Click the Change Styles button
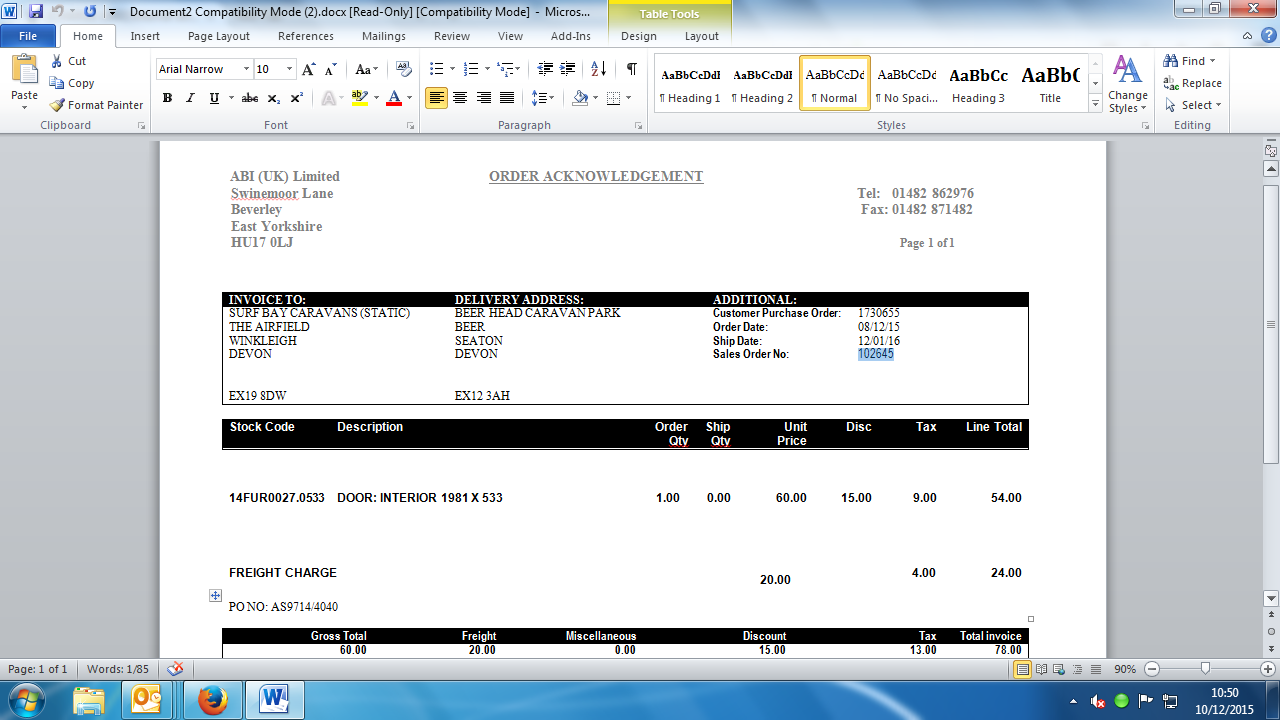1280x720 pixels. click(x=1127, y=84)
